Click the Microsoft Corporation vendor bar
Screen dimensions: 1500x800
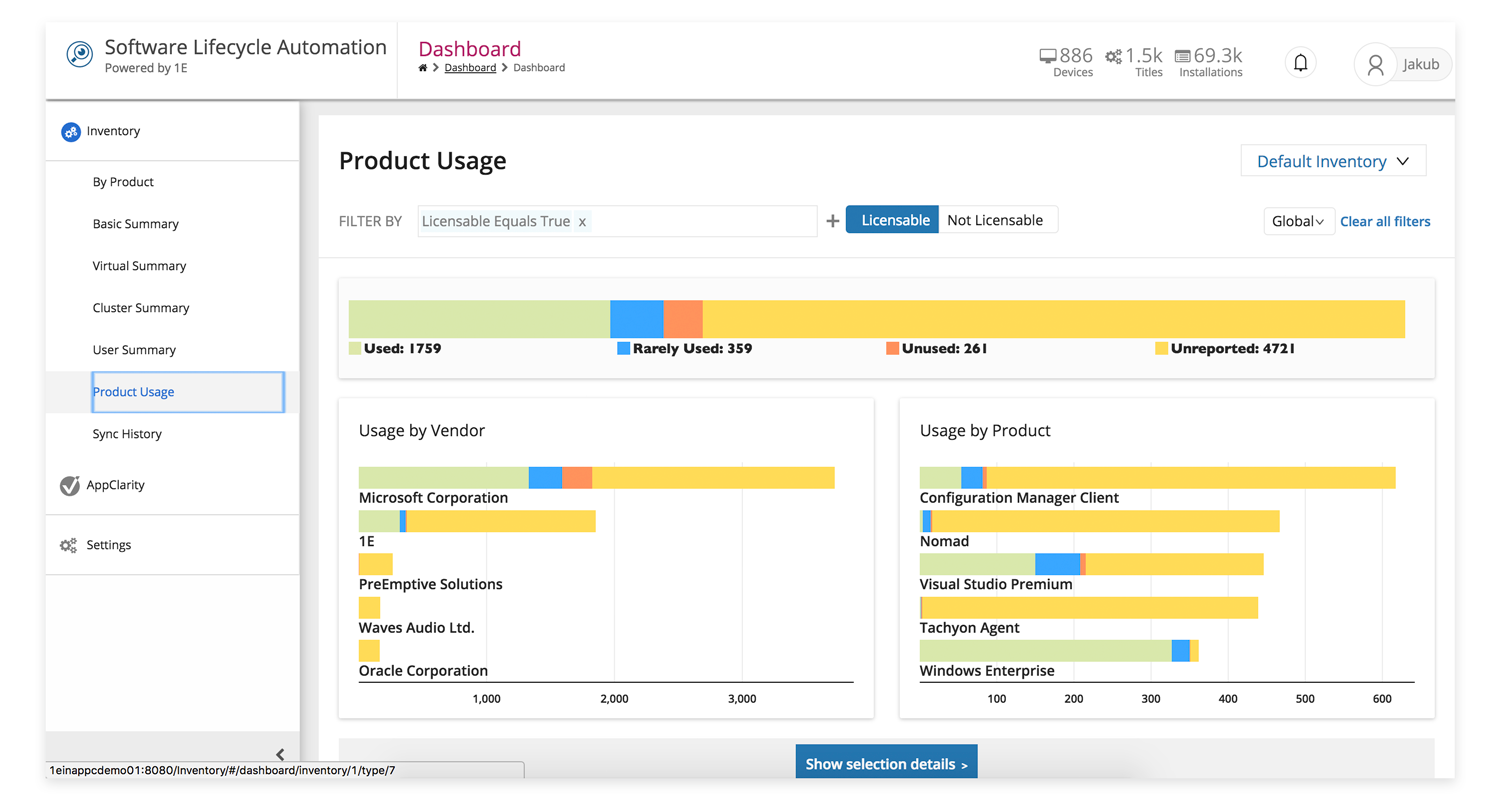(x=597, y=478)
